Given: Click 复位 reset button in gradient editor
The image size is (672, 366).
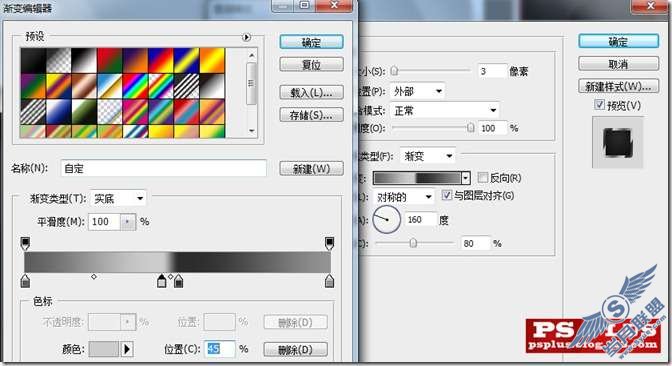Looking at the screenshot, I should point(312,65).
